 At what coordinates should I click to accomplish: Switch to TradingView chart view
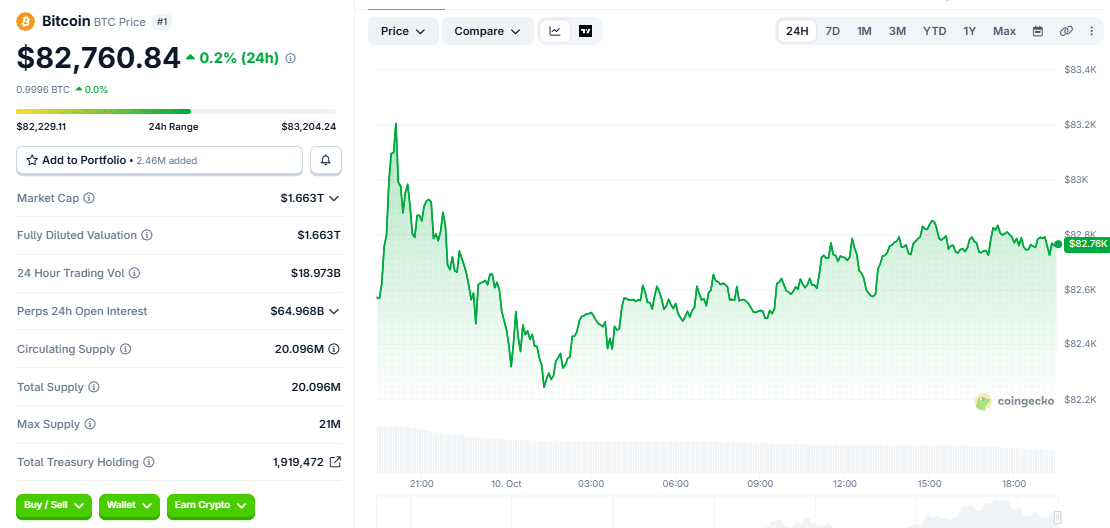click(585, 31)
